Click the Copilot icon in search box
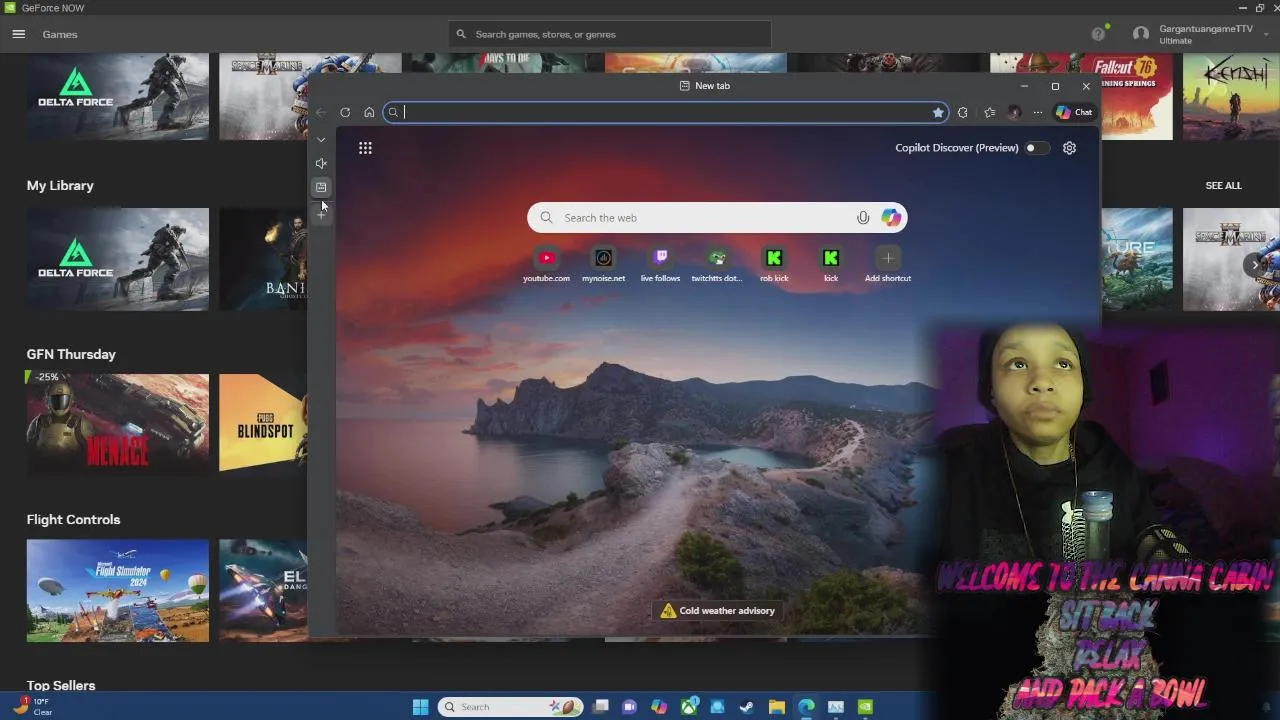1280x720 pixels. pos(891,218)
